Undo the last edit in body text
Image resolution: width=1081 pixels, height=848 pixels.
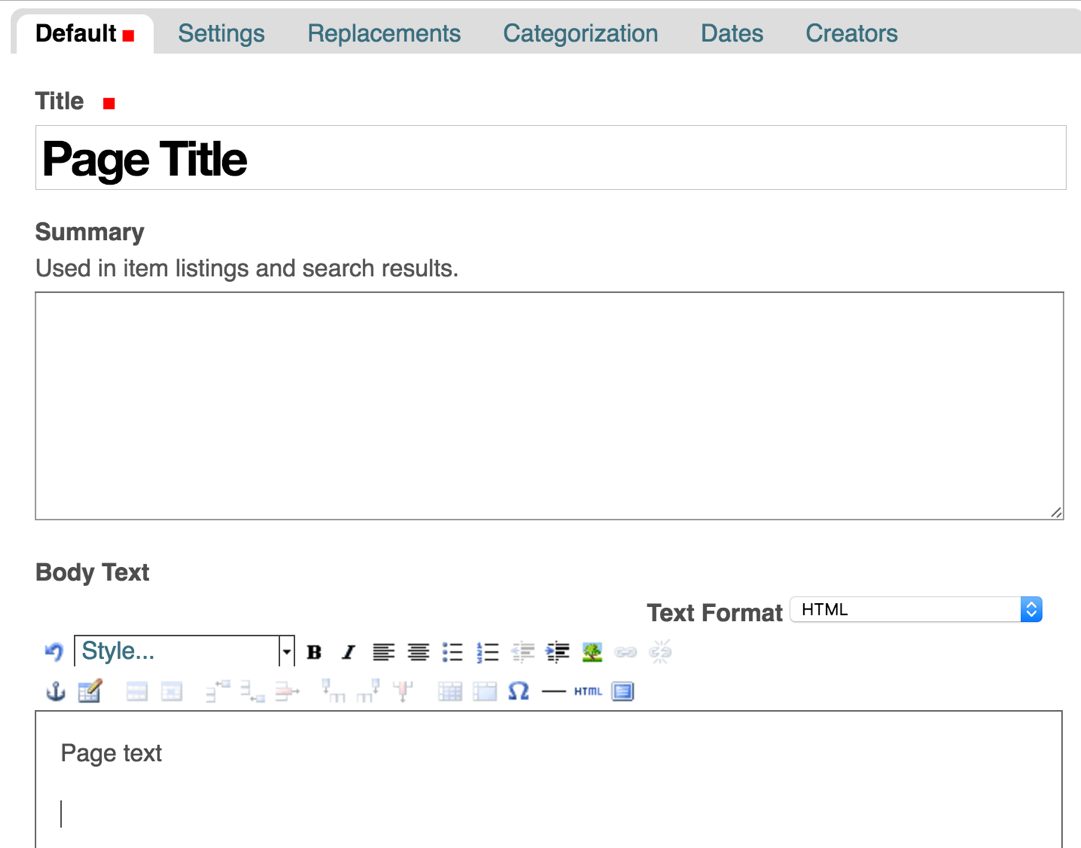(x=54, y=652)
